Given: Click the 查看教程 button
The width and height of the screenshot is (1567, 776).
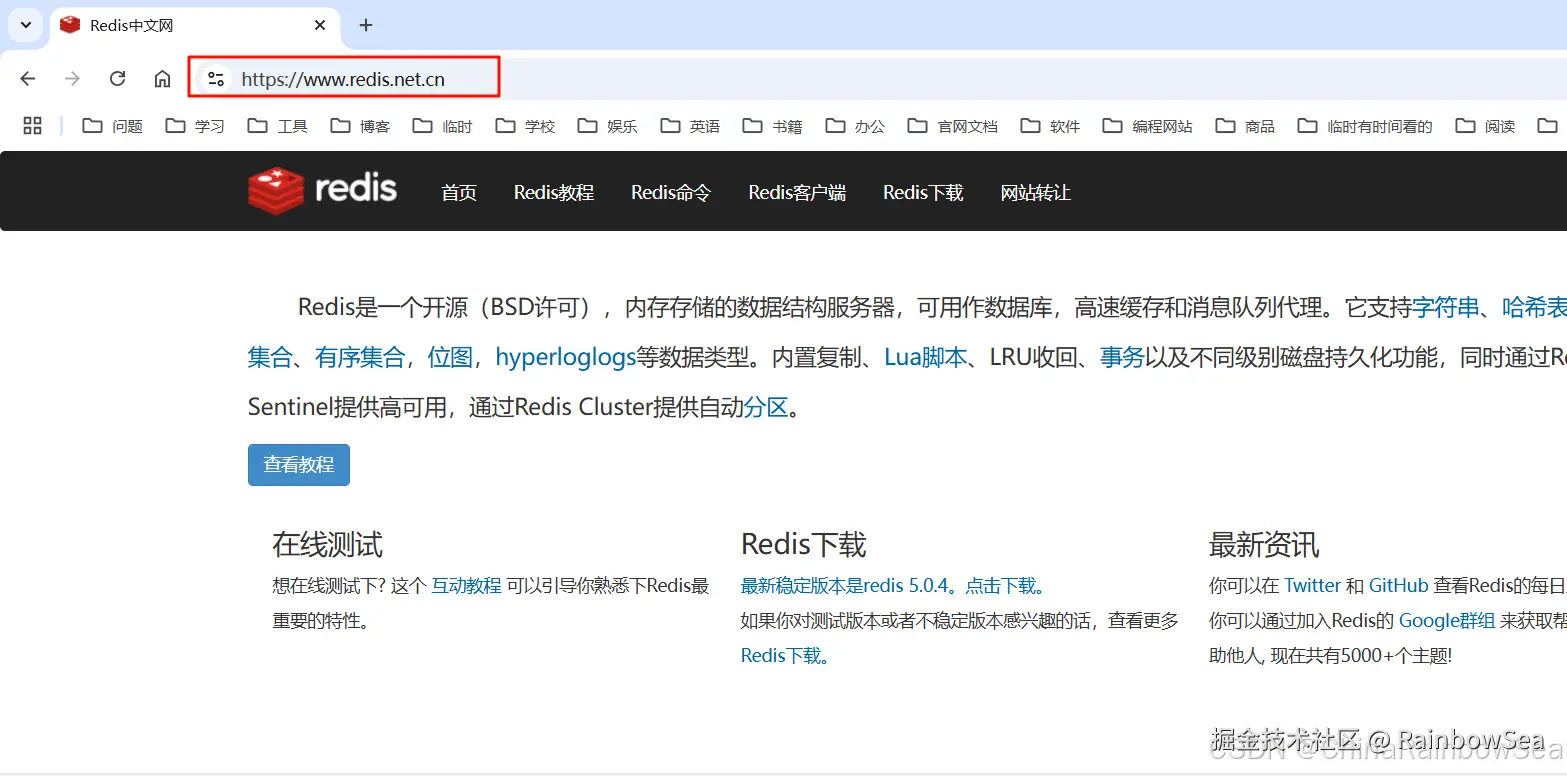Looking at the screenshot, I should pos(299,465).
